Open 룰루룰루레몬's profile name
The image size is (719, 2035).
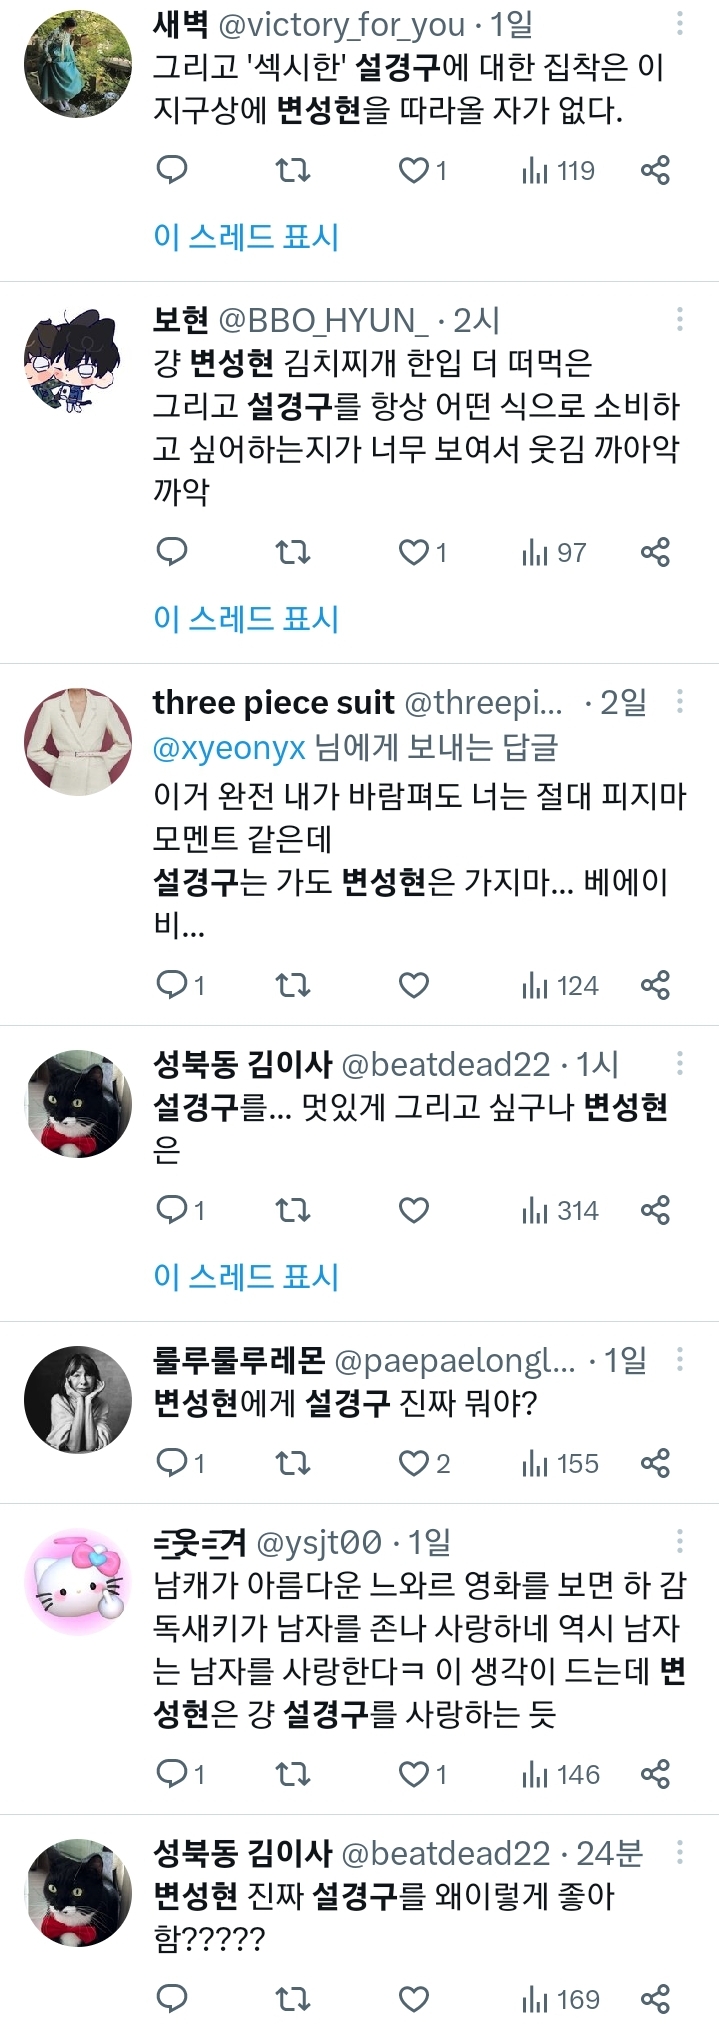(x=239, y=1360)
